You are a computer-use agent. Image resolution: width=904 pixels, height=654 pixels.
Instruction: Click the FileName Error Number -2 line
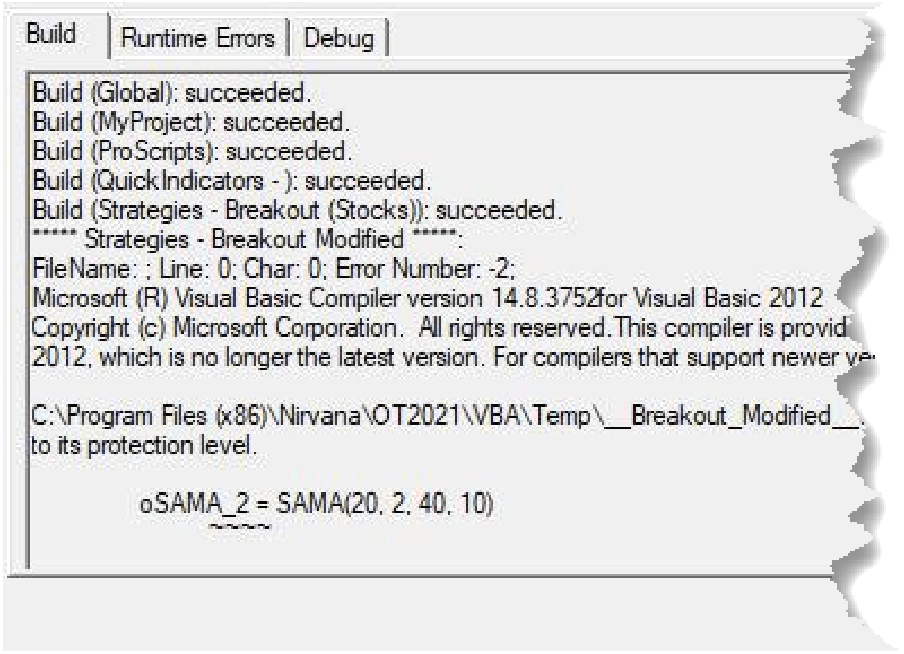click(x=274, y=269)
